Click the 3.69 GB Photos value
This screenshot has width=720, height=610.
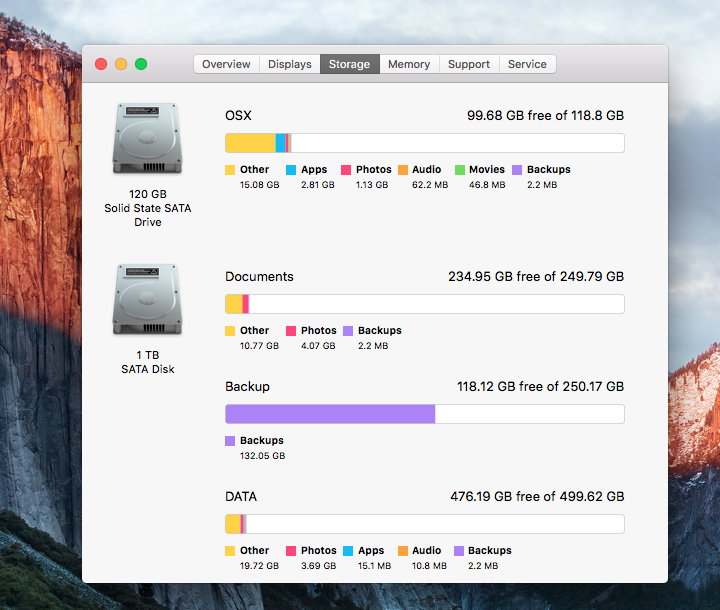[x=319, y=566]
